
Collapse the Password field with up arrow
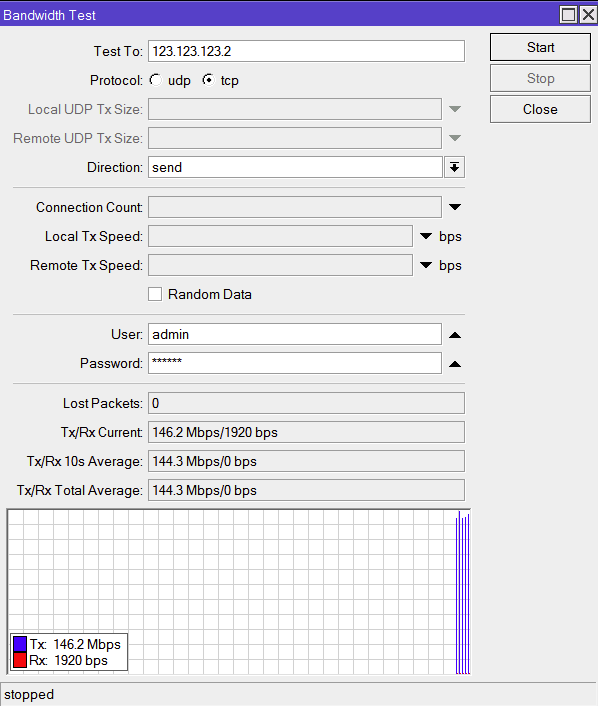(x=455, y=364)
